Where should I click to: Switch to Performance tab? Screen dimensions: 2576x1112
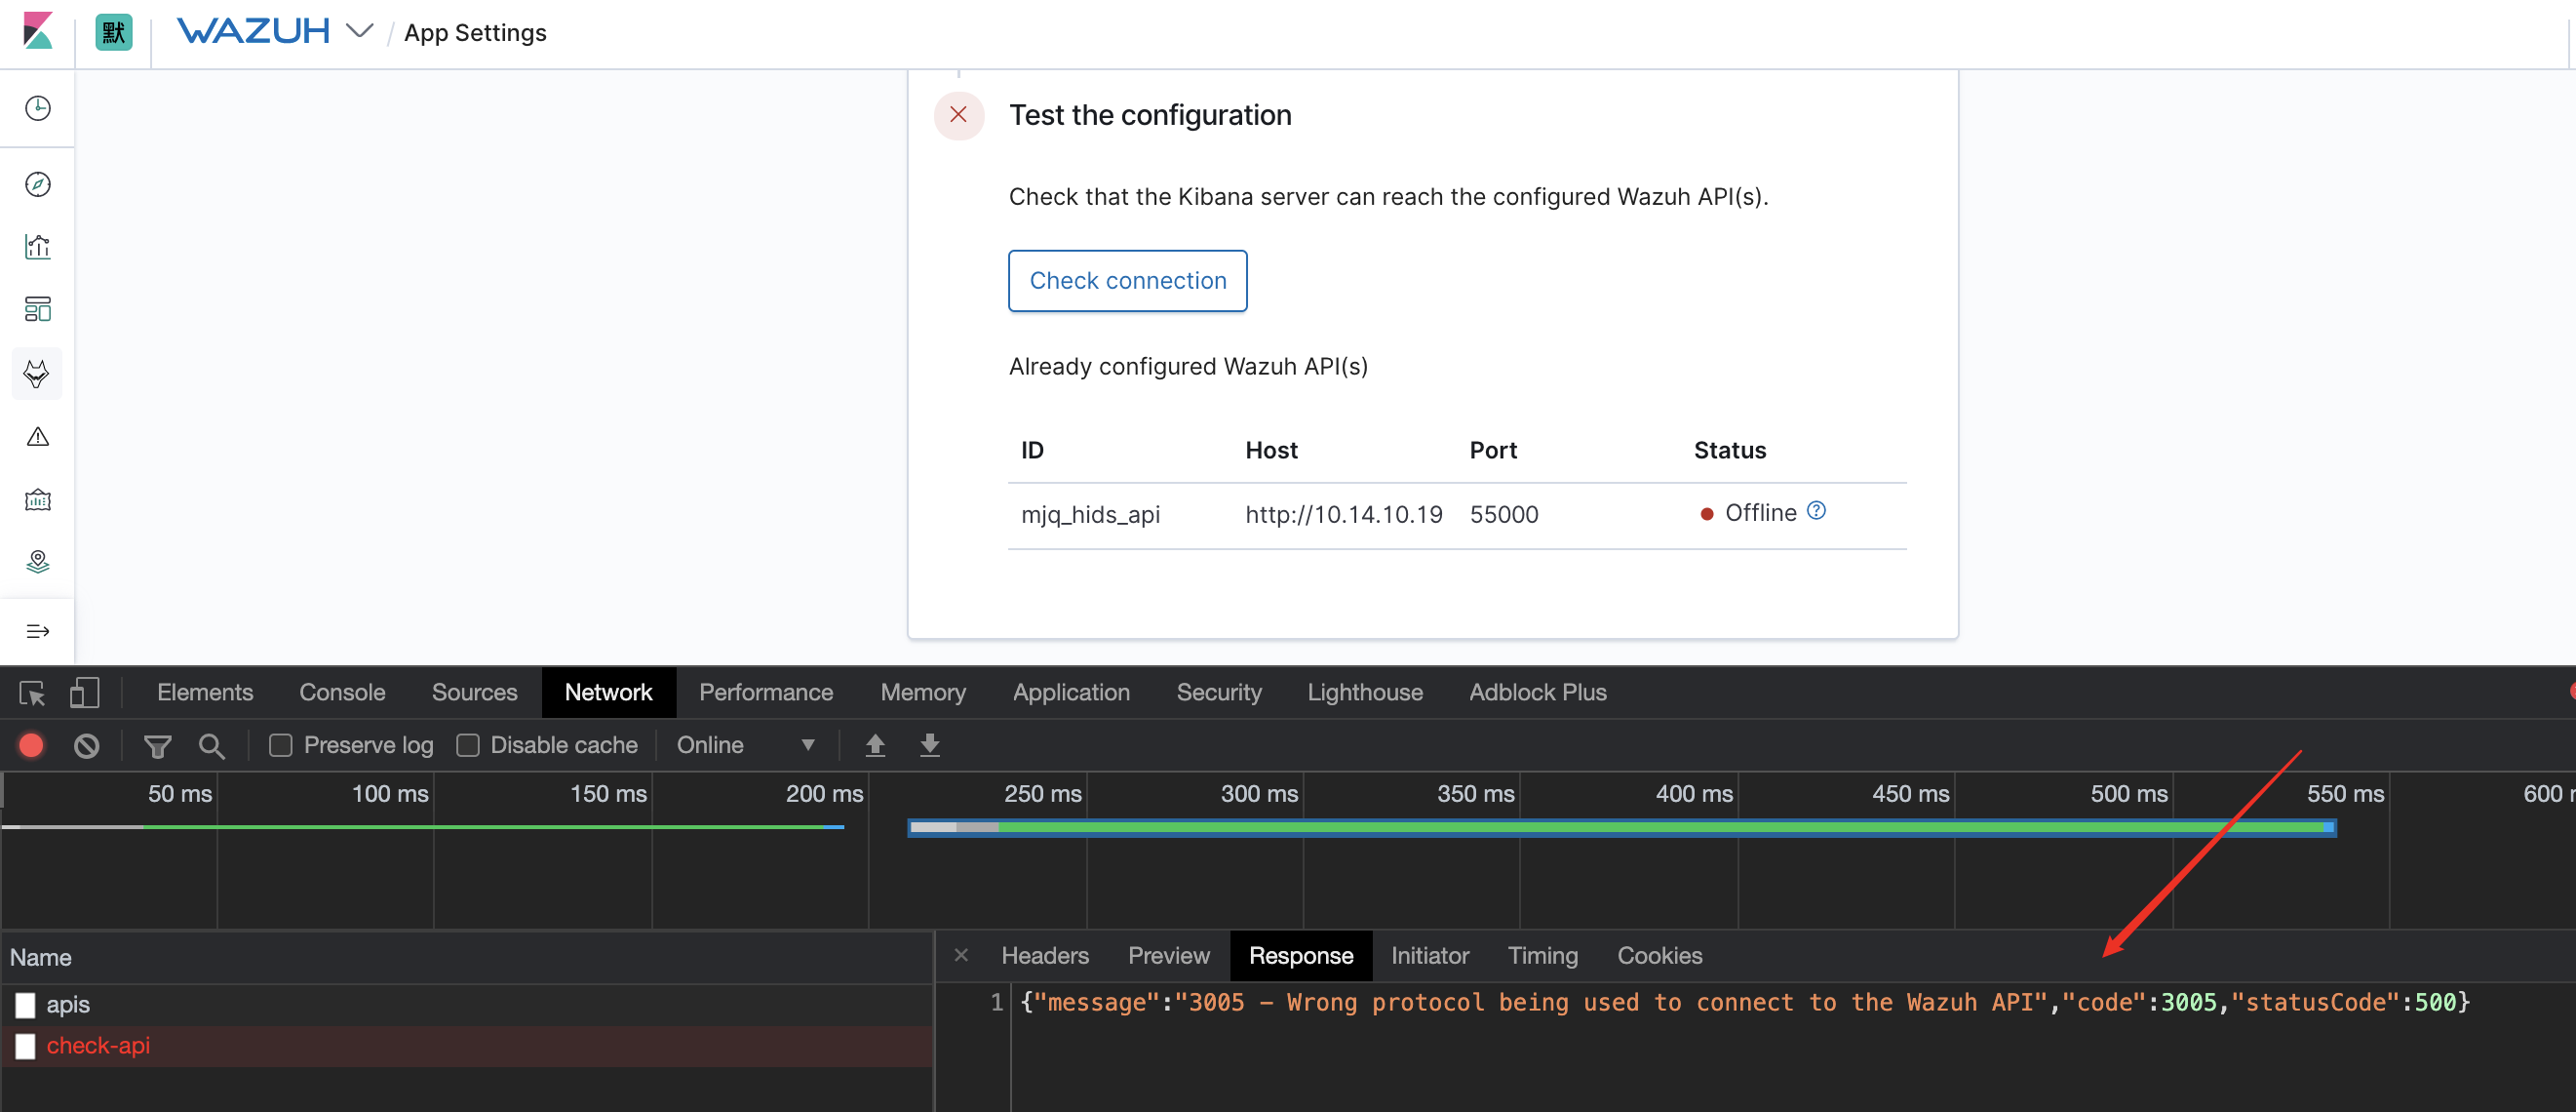coord(766,692)
